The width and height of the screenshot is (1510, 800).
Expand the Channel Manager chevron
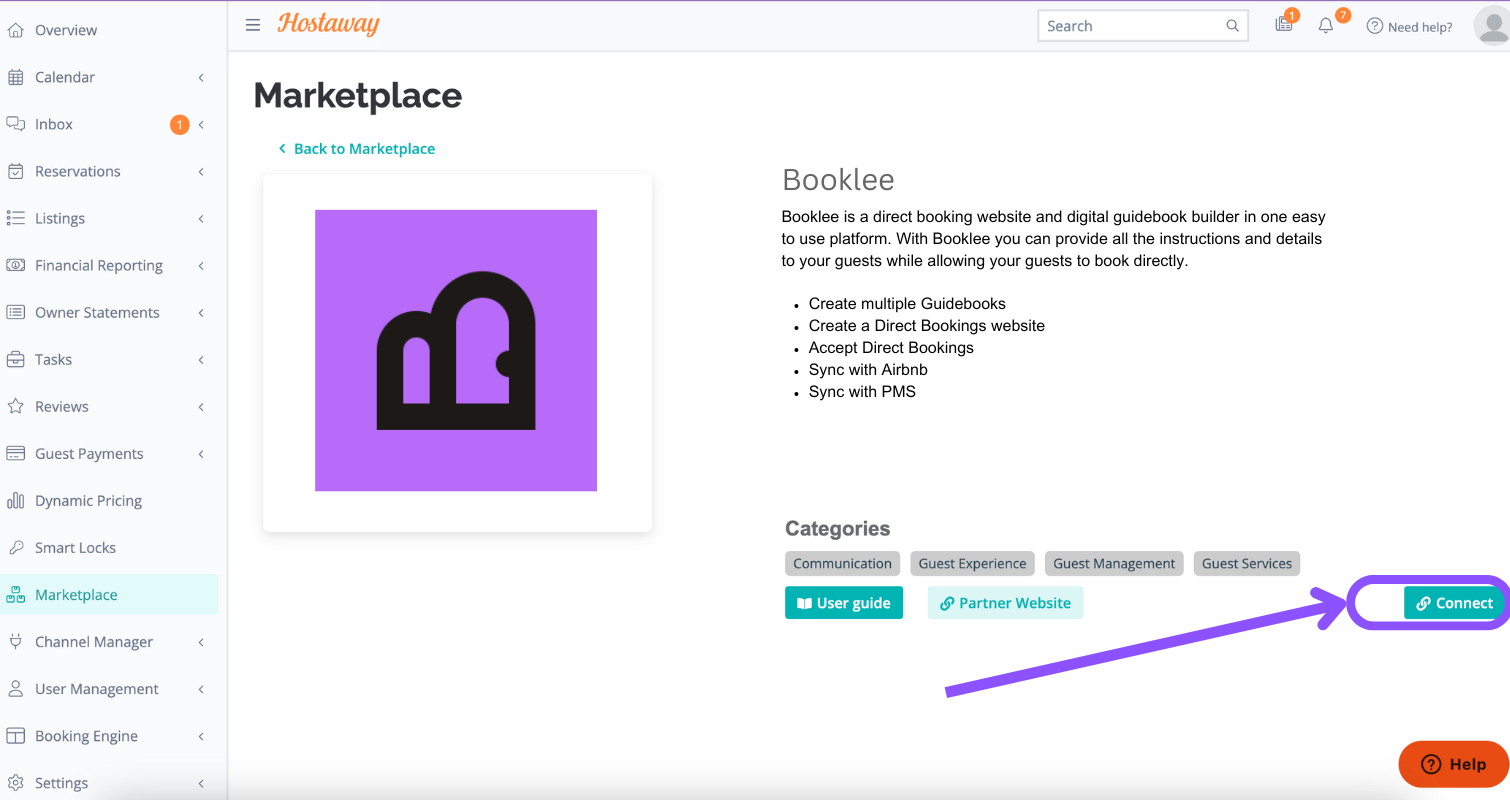[x=201, y=641]
